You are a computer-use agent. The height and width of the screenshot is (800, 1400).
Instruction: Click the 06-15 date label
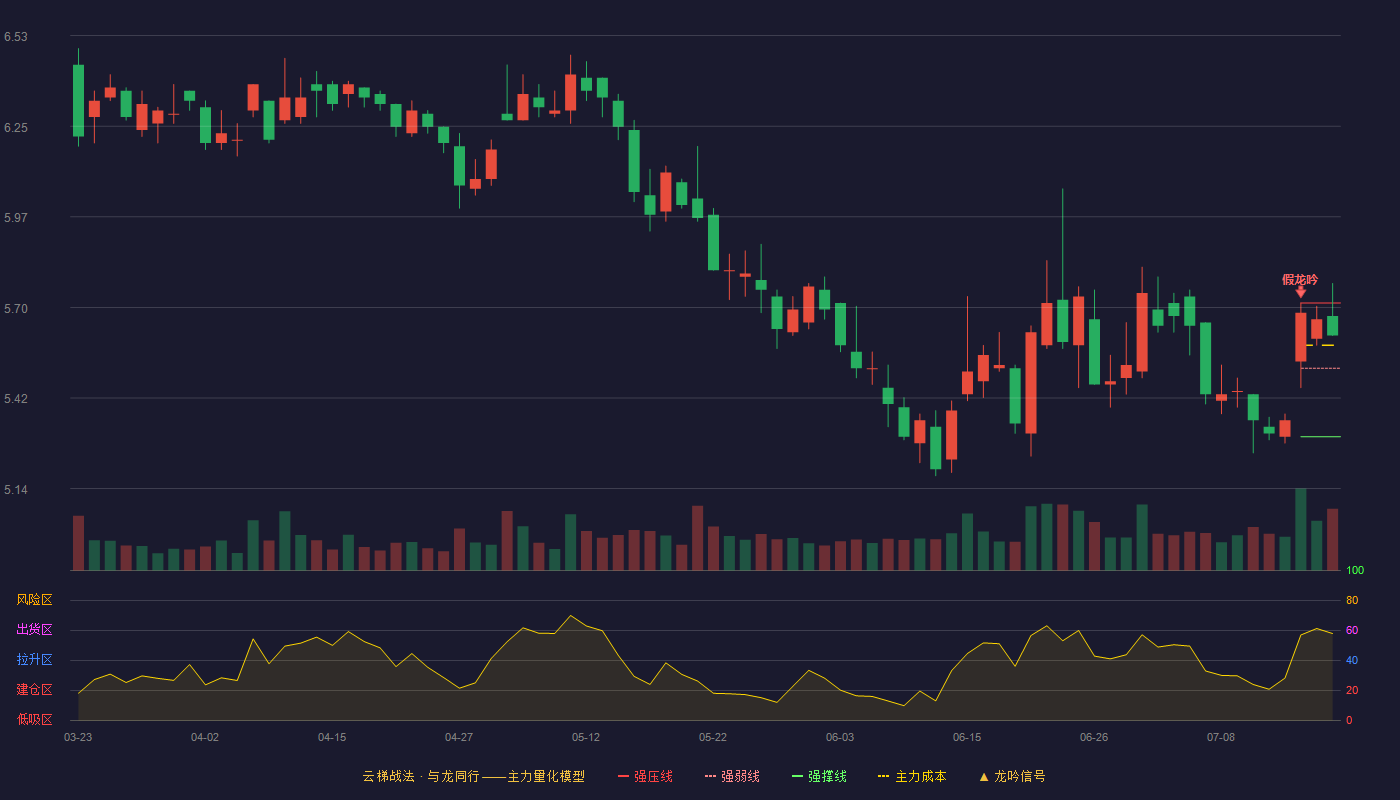(x=967, y=737)
